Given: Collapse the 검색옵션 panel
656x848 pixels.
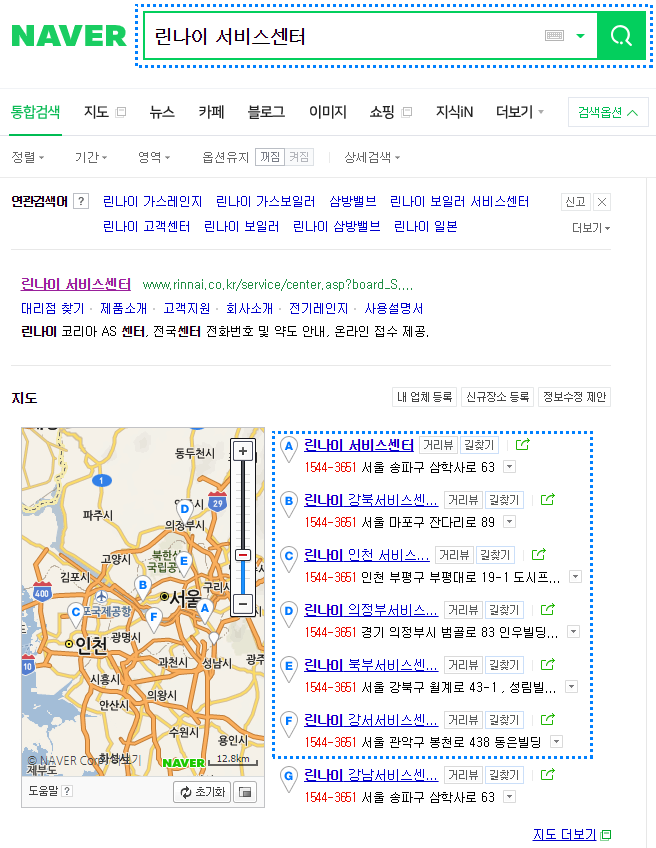Looking at the screenshot, I should tap(608, 112).
